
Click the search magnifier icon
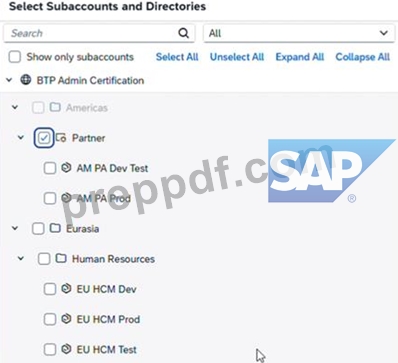point(183,33)
